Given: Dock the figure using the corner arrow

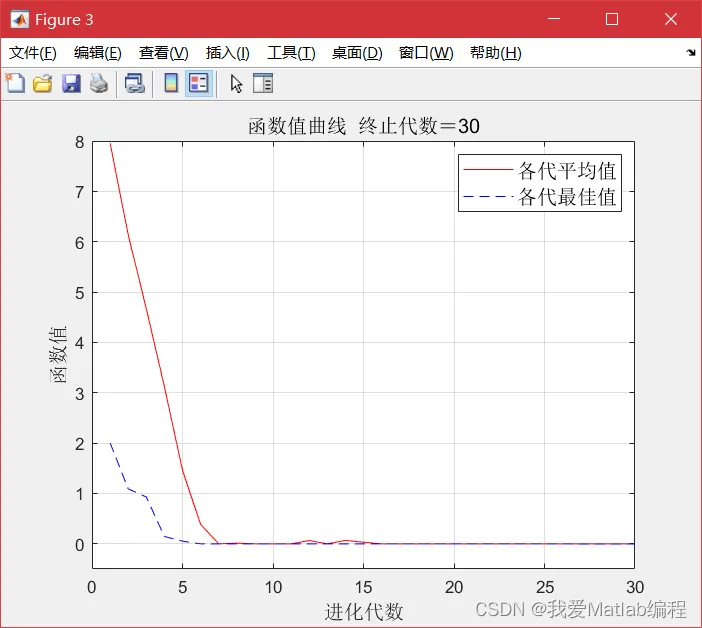Looking at the screenshot, I should 691,53.
